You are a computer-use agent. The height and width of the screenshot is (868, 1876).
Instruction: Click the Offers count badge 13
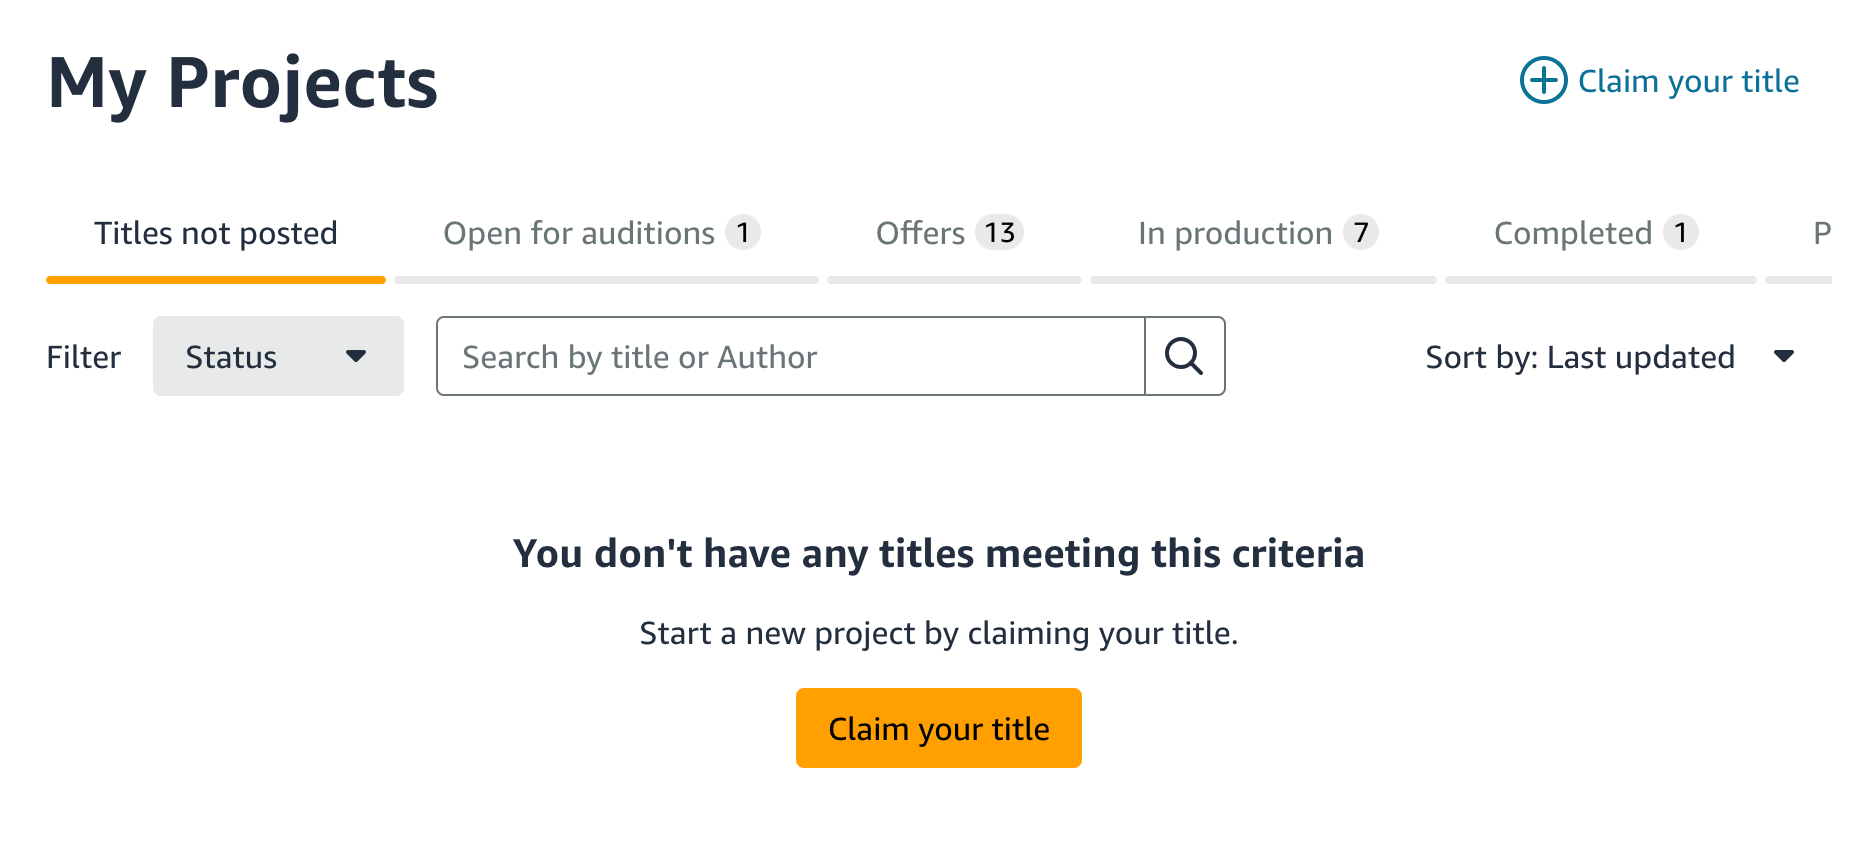(x=999, y=232)
